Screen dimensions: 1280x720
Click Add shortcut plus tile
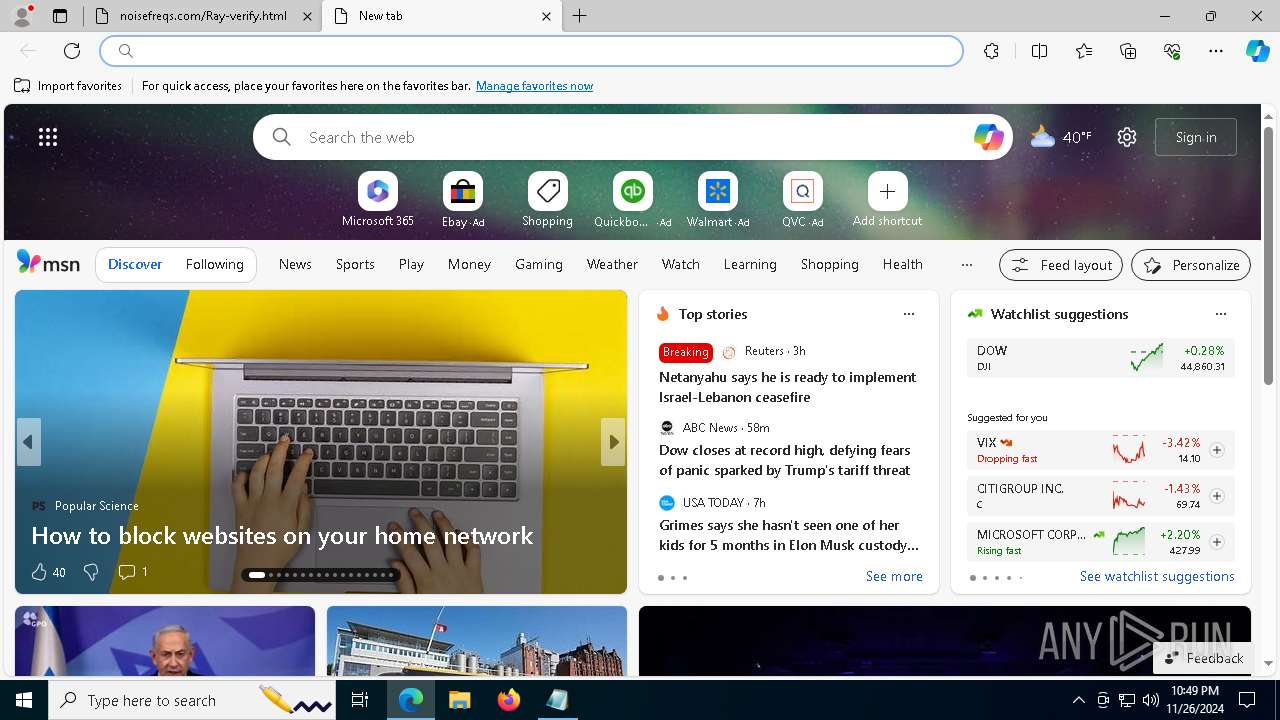(887, 200)
